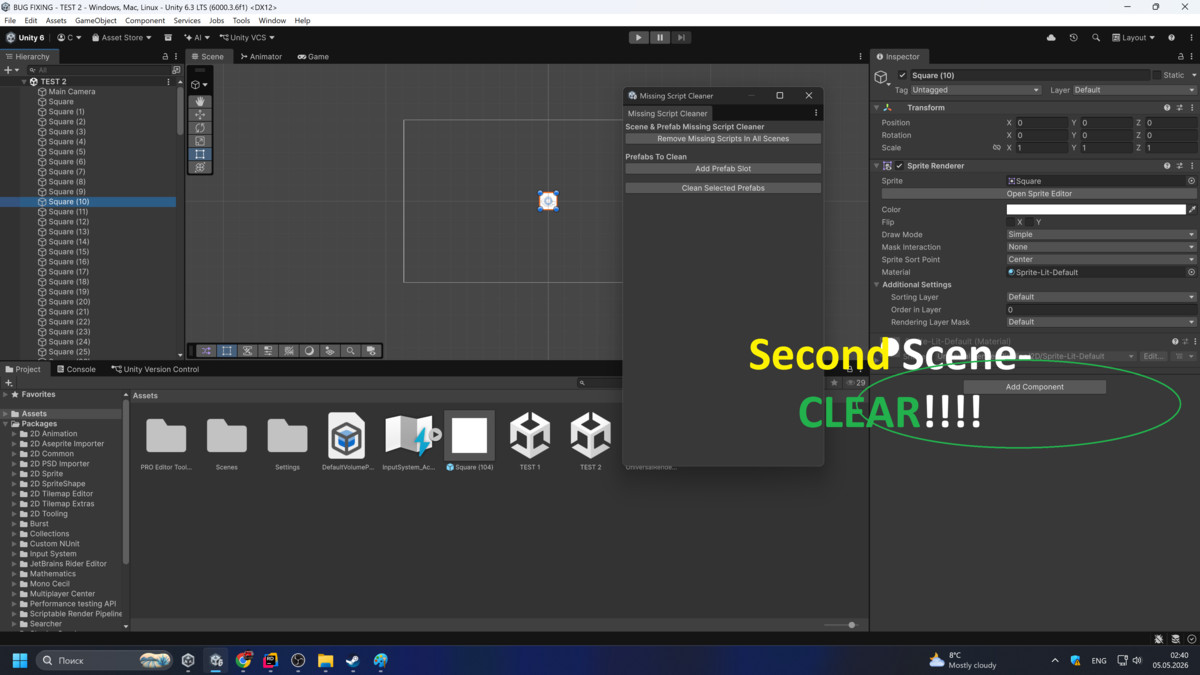Select the Hand (view) tool
The width and height of the screenshot is (1200, 675).
click(x=200, y=101)
